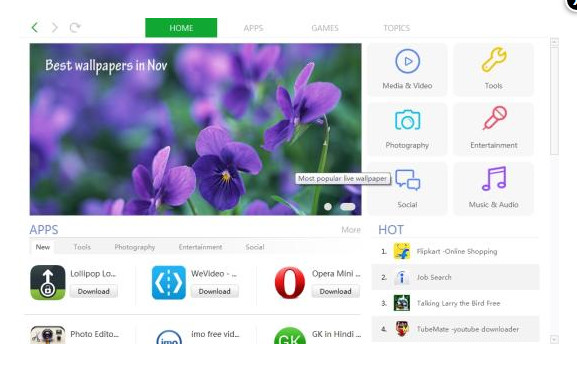Image resolution: width=577 pixels, height=368 pixels.
Task: Open the HOME tab
Action: click(x=181, y=28)
